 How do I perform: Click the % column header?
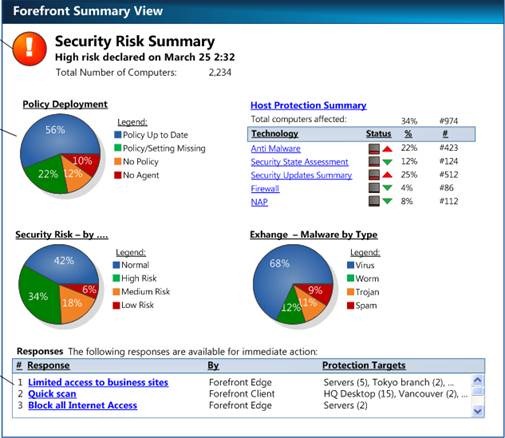coord(408,134)
